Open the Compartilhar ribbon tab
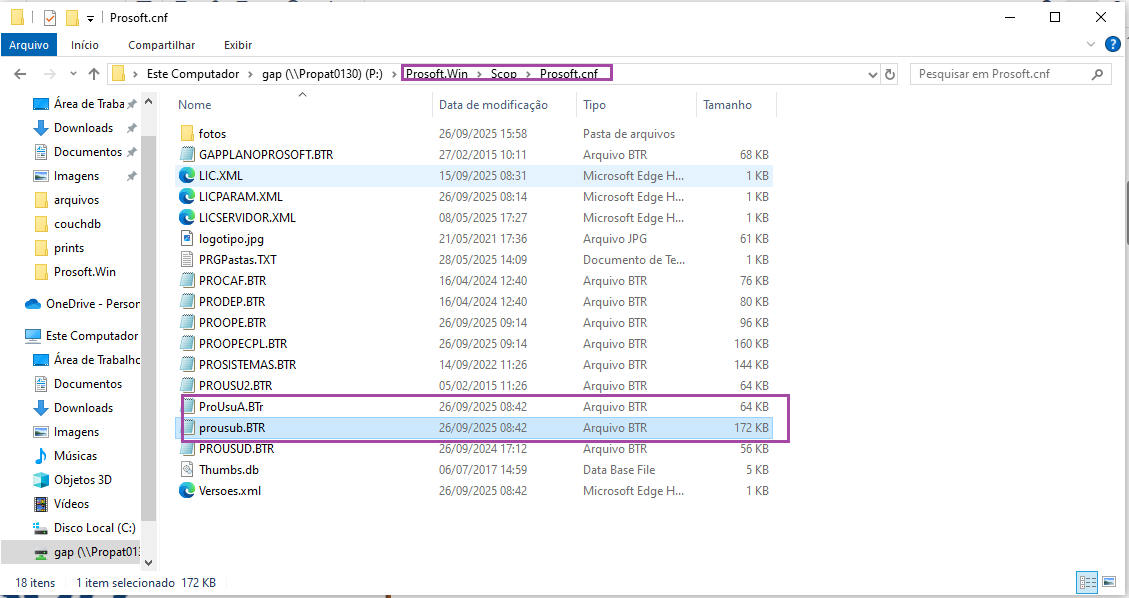Screen dimensions: 1129x598 (x=161, y=45)
